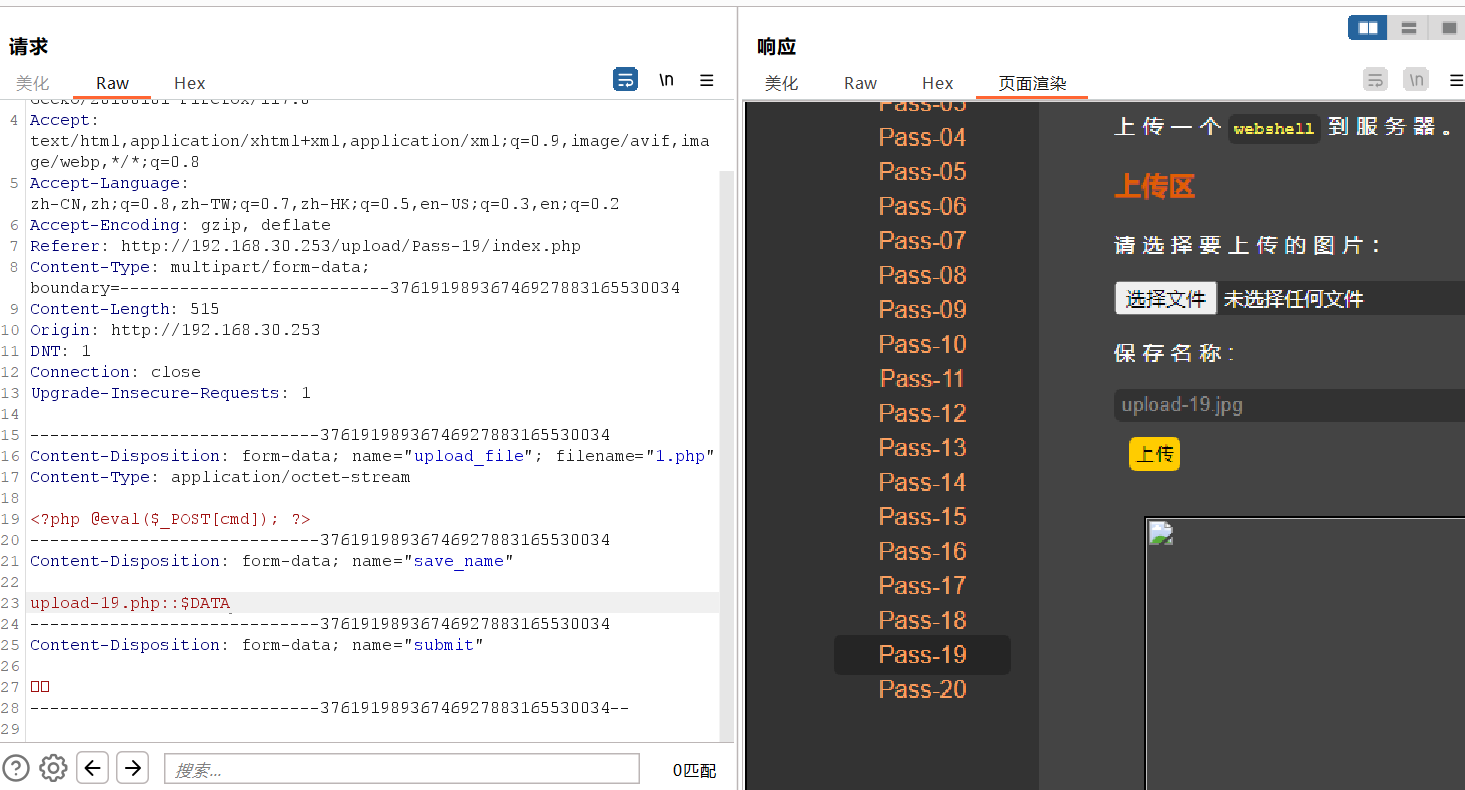Click the 0匹配 match count label
The image size is (1465, 790).
coord(694,770)
